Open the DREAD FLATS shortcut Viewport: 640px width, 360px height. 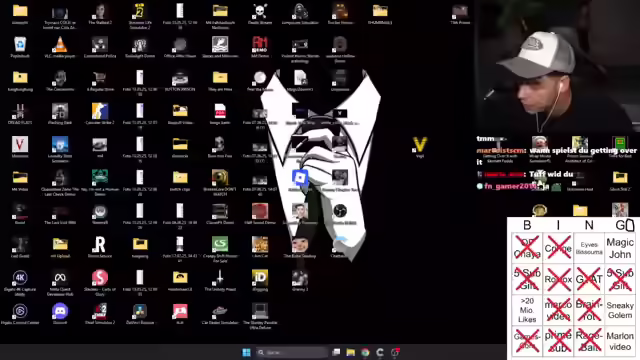point(20,111)
